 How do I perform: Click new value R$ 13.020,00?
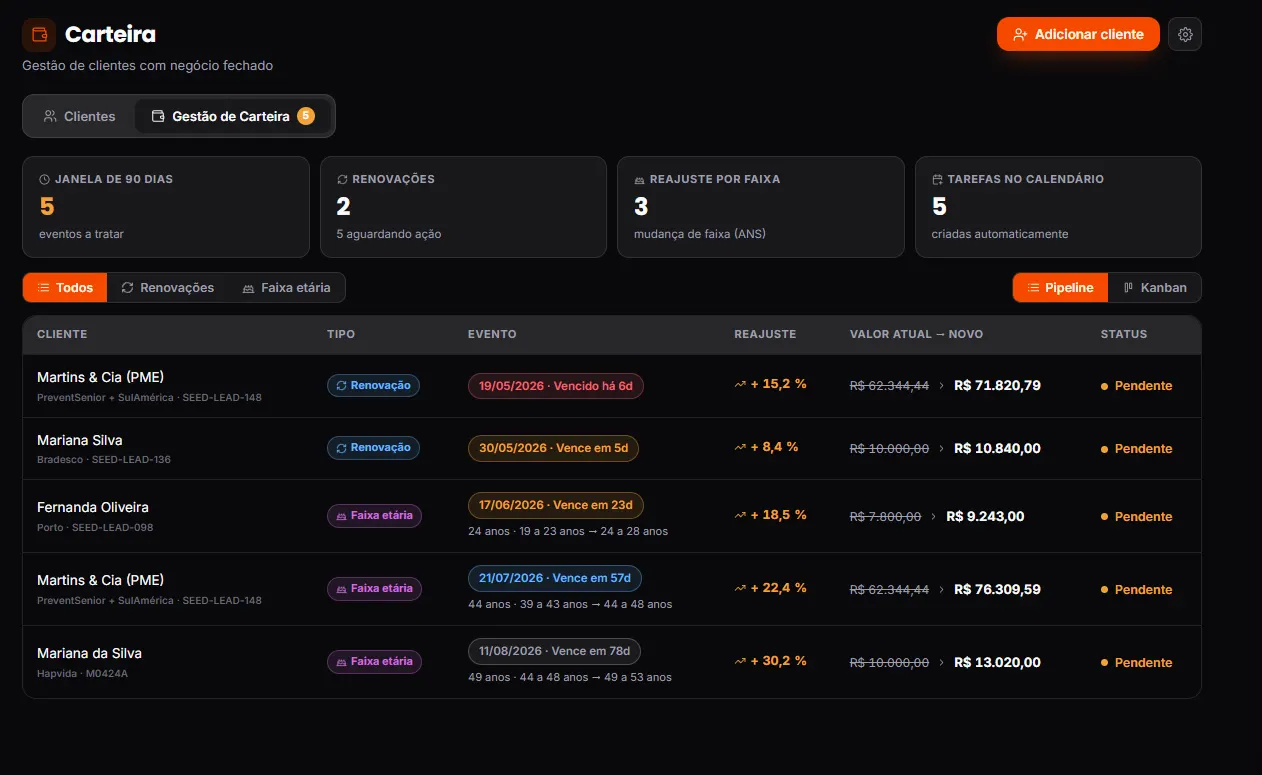[997, 662]
